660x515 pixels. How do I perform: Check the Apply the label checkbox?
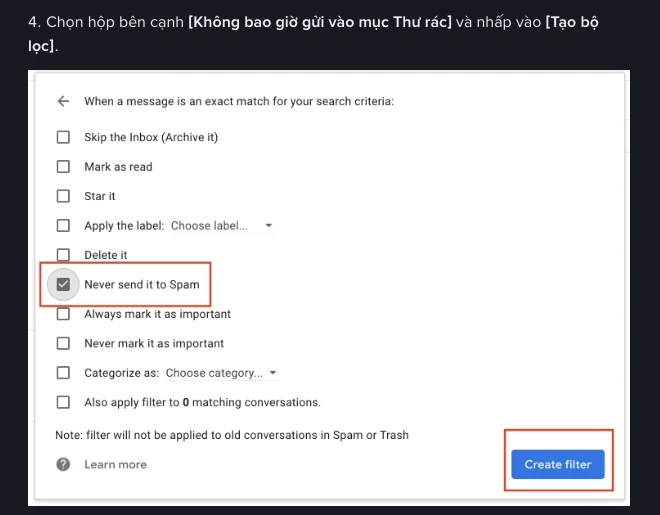point(63,226)
